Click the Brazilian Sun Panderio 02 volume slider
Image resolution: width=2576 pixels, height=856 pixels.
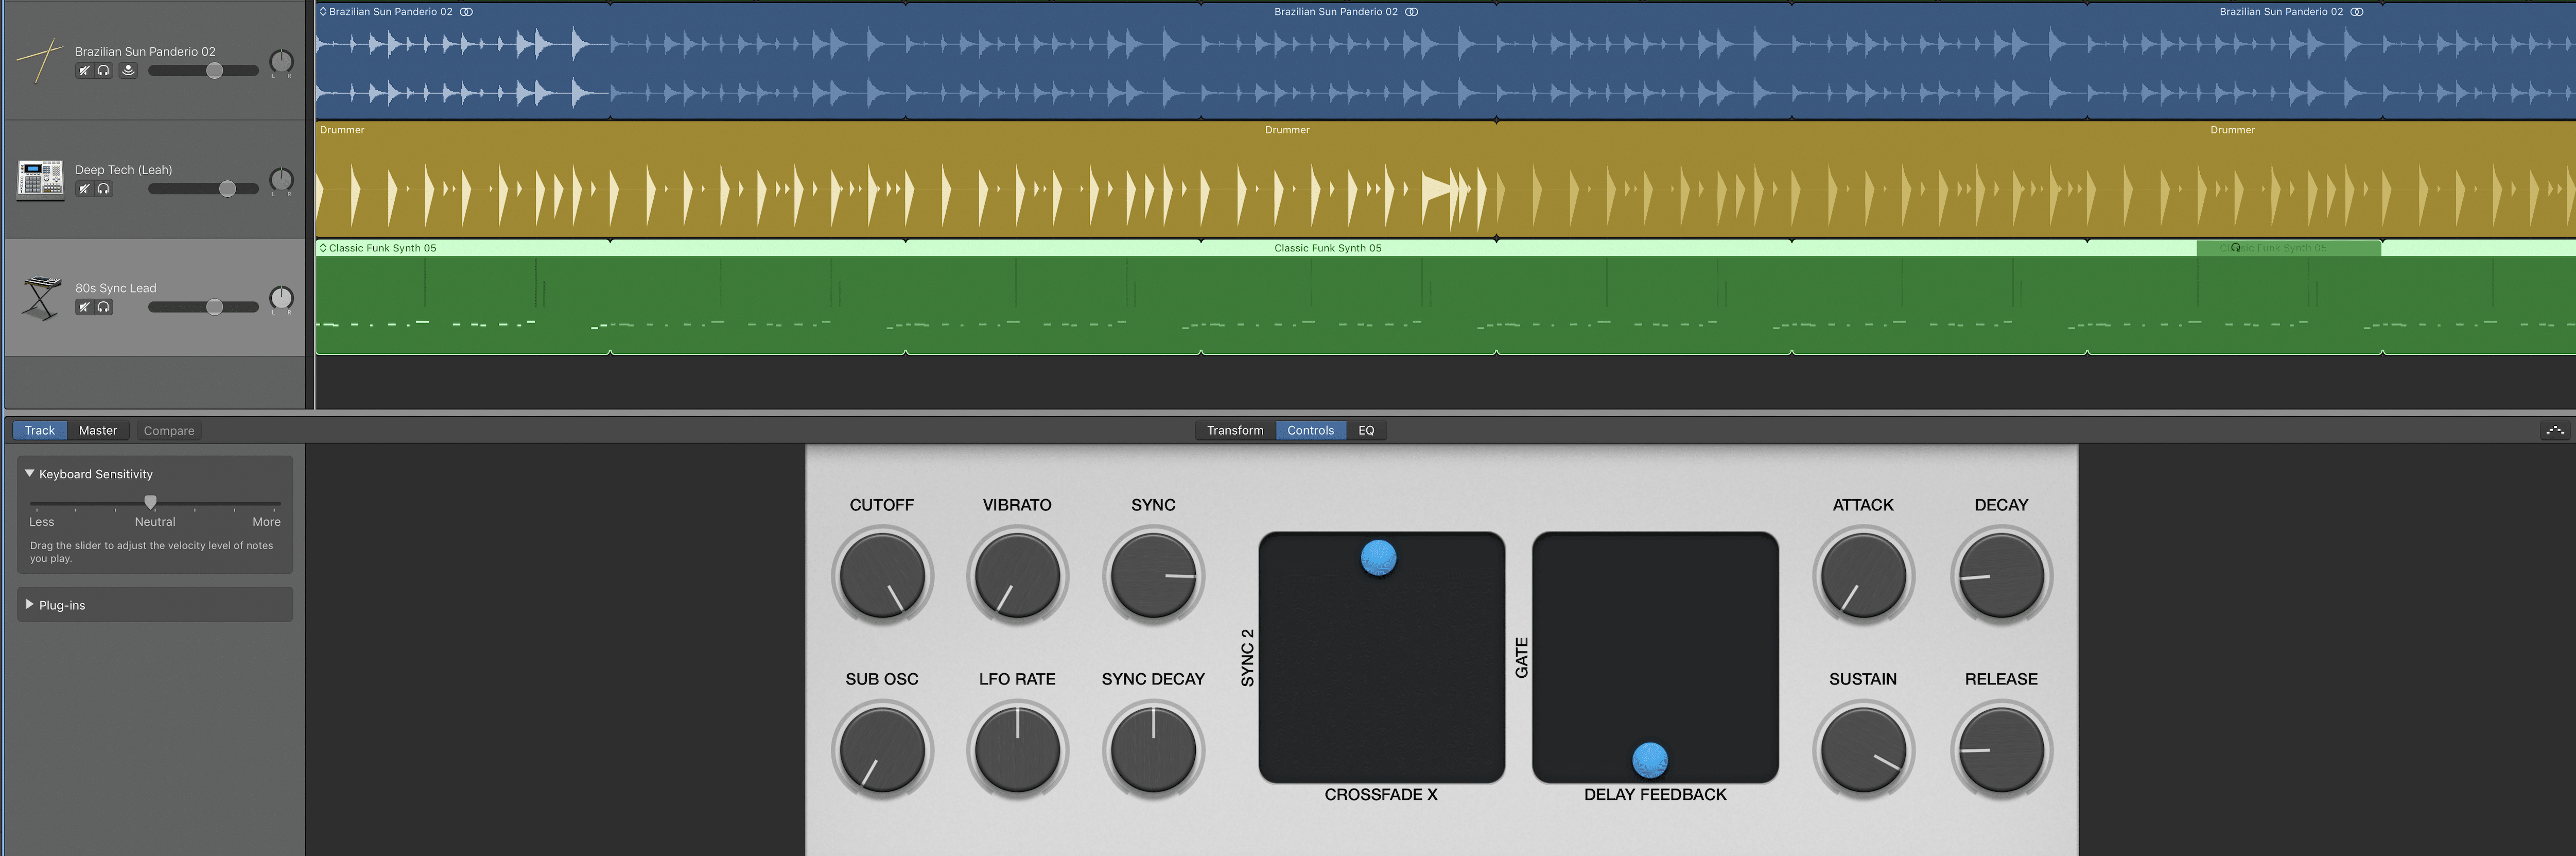203,71
